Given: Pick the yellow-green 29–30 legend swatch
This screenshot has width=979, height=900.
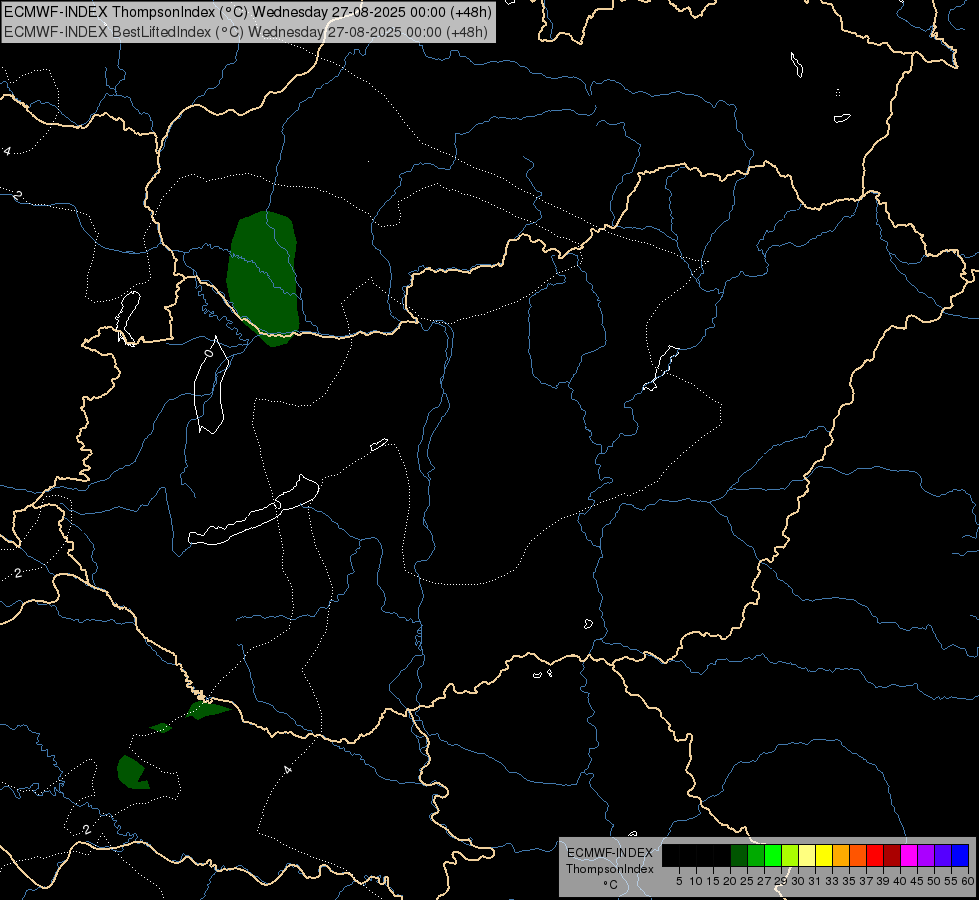Looking at the screenshot, I should (790, 855).
